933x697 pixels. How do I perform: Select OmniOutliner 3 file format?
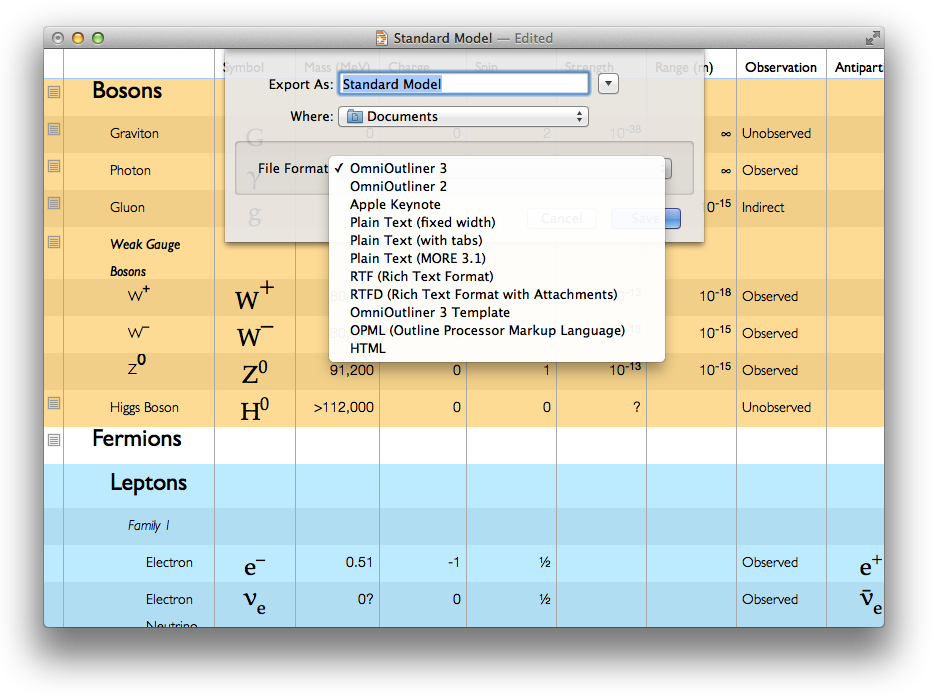click(x=398, y=169)
